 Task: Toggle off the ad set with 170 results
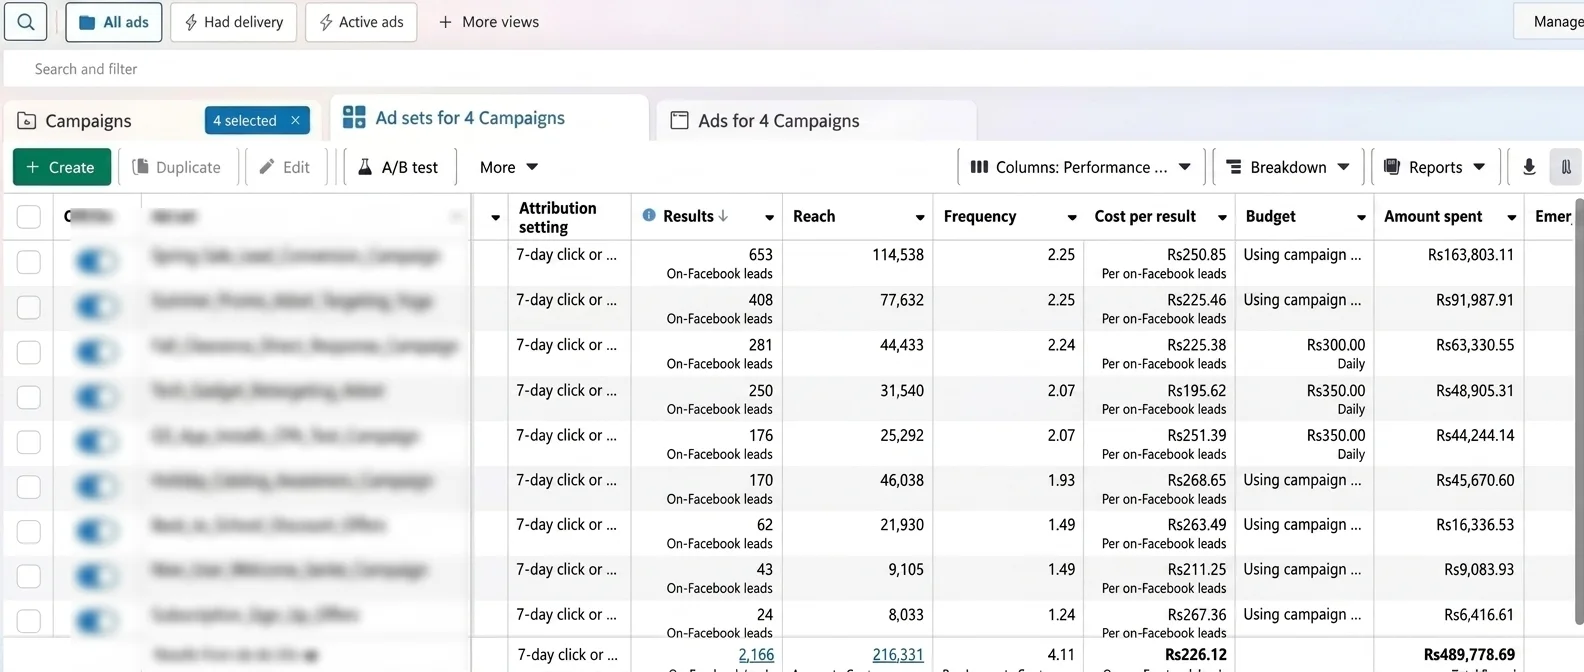pyautogui.click(x=95, y=487)
